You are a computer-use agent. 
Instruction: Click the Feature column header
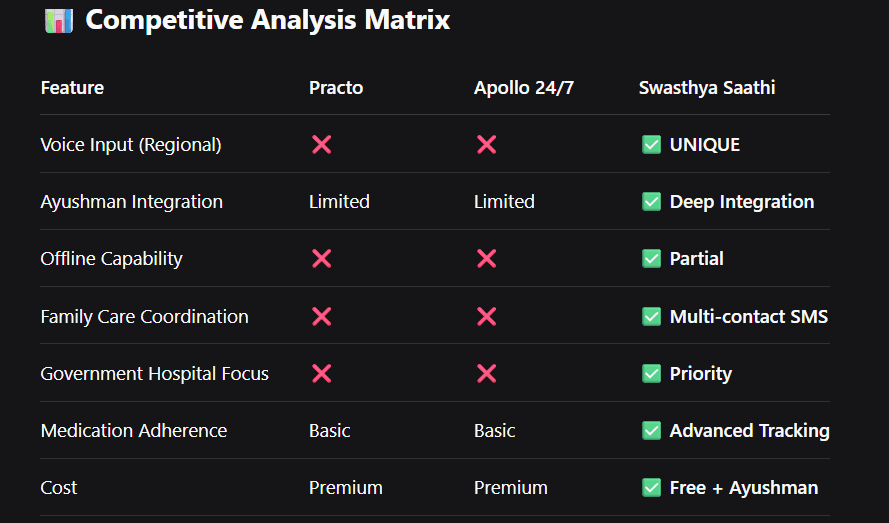coord(72,88)
